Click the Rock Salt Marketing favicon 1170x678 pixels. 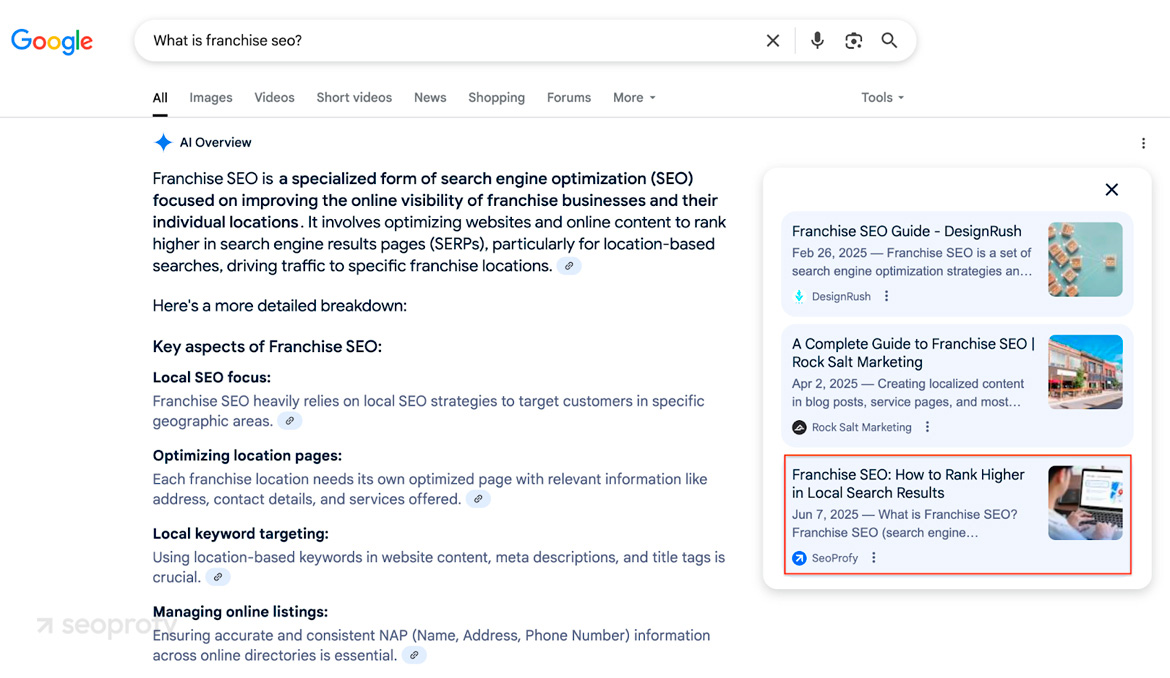tap(799, 427)
